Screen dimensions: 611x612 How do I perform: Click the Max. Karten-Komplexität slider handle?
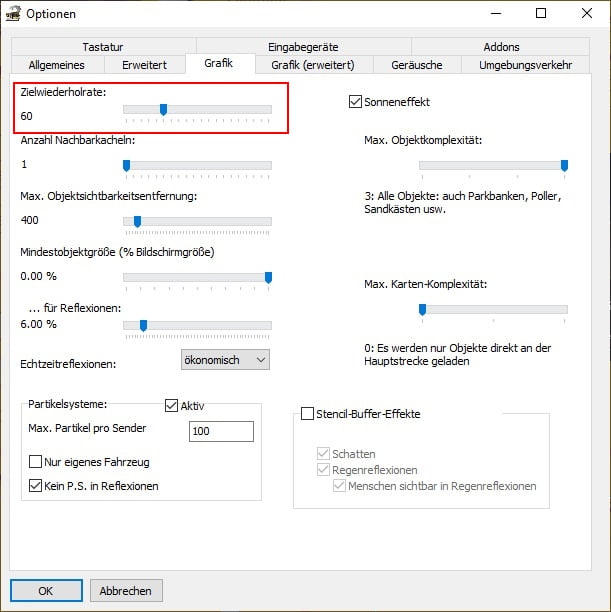[x=422, y=310]
